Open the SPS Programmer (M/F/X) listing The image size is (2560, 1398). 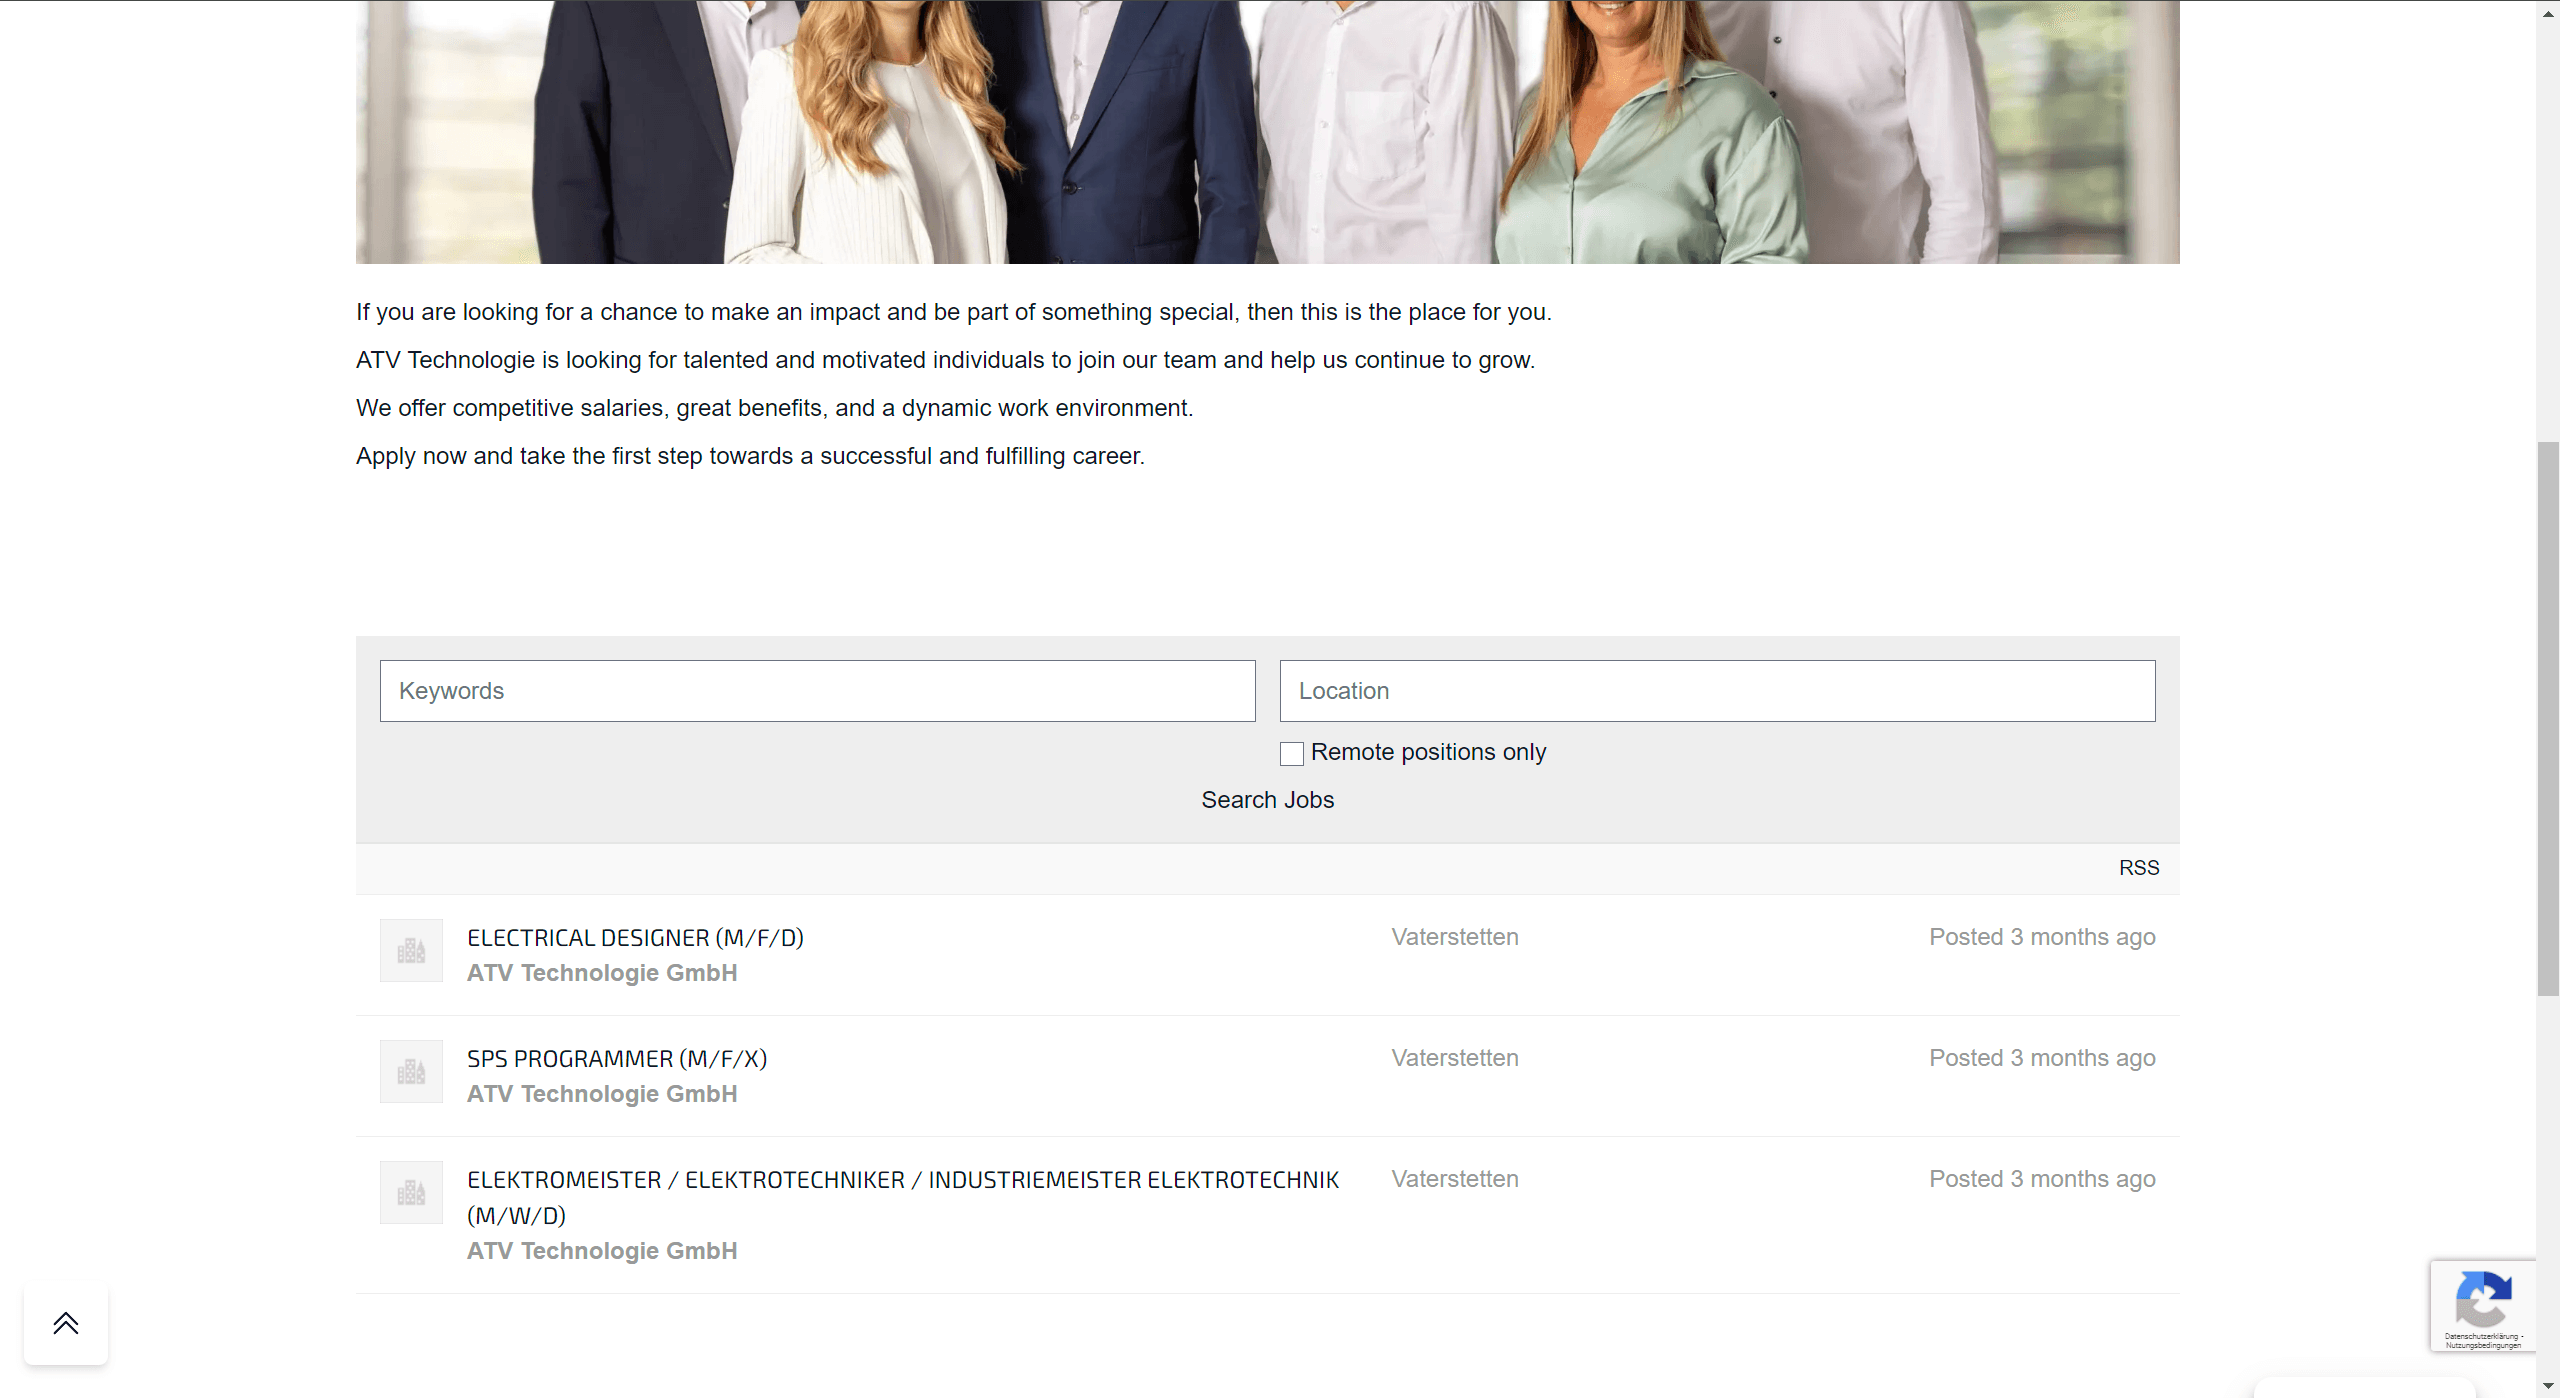(x=617, y=1059)
